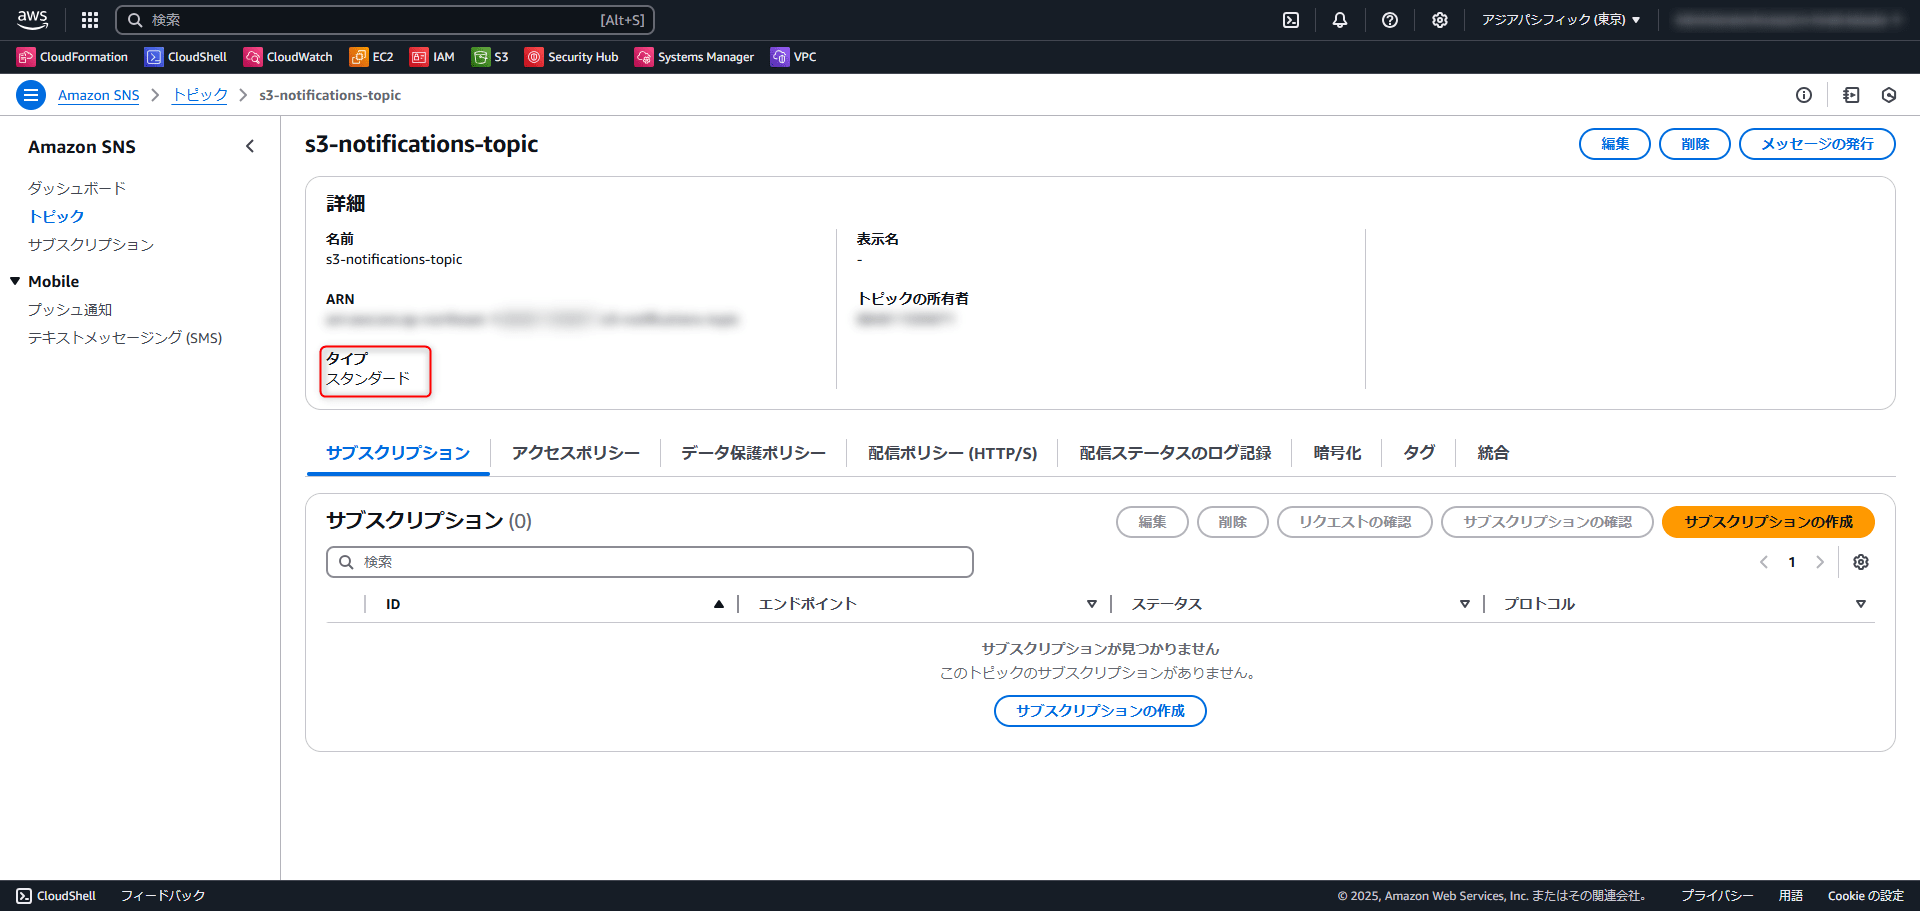Go to next page of subscriptions
Screen dimensions: 1920x911
1820,562
